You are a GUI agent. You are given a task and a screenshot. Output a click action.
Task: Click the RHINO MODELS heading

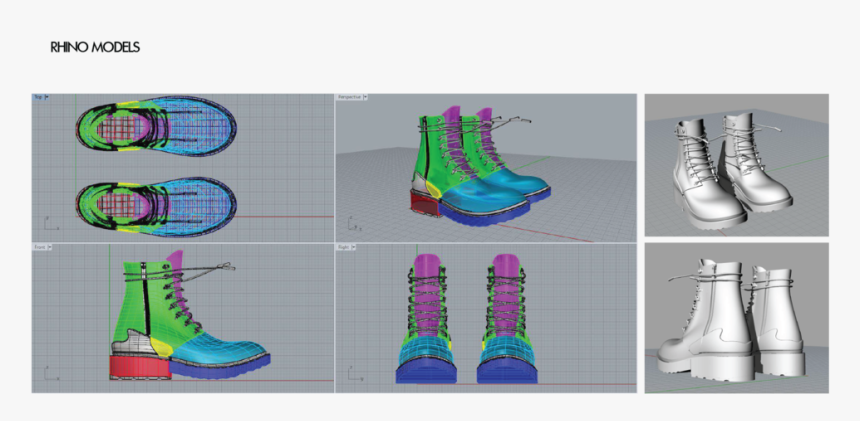[x=95, y=47]
